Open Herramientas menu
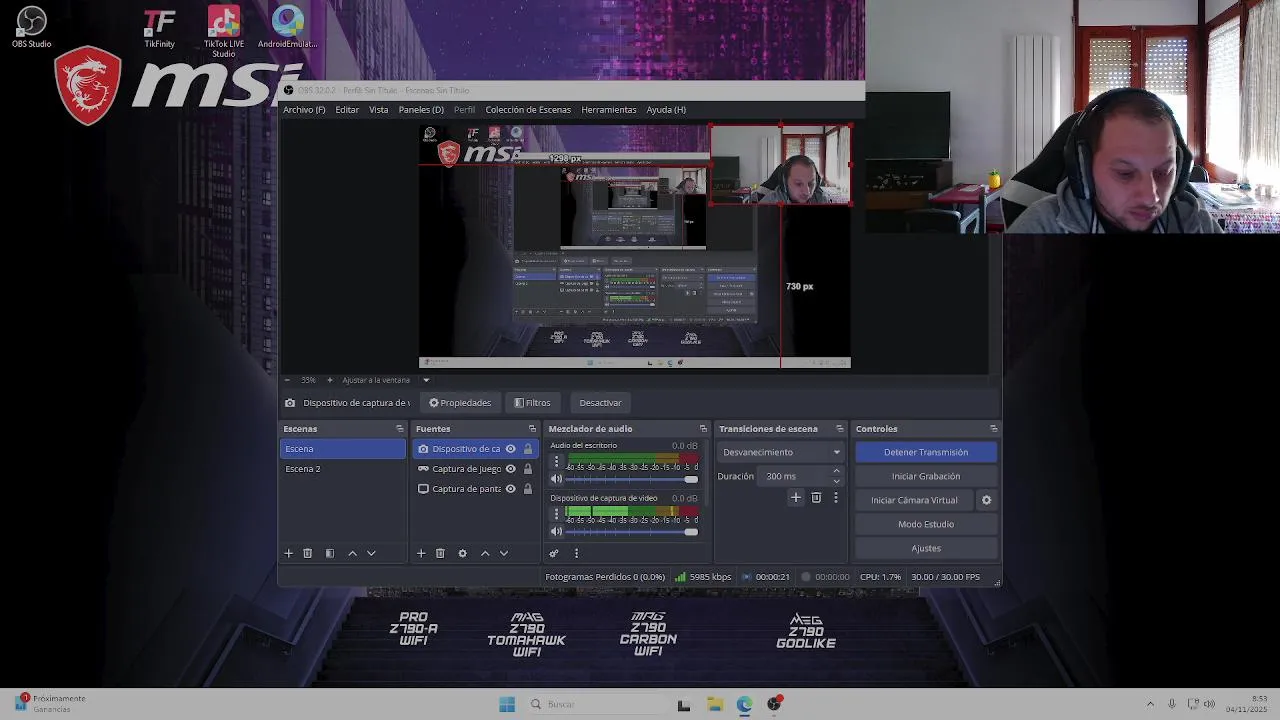 pos(608,110)
